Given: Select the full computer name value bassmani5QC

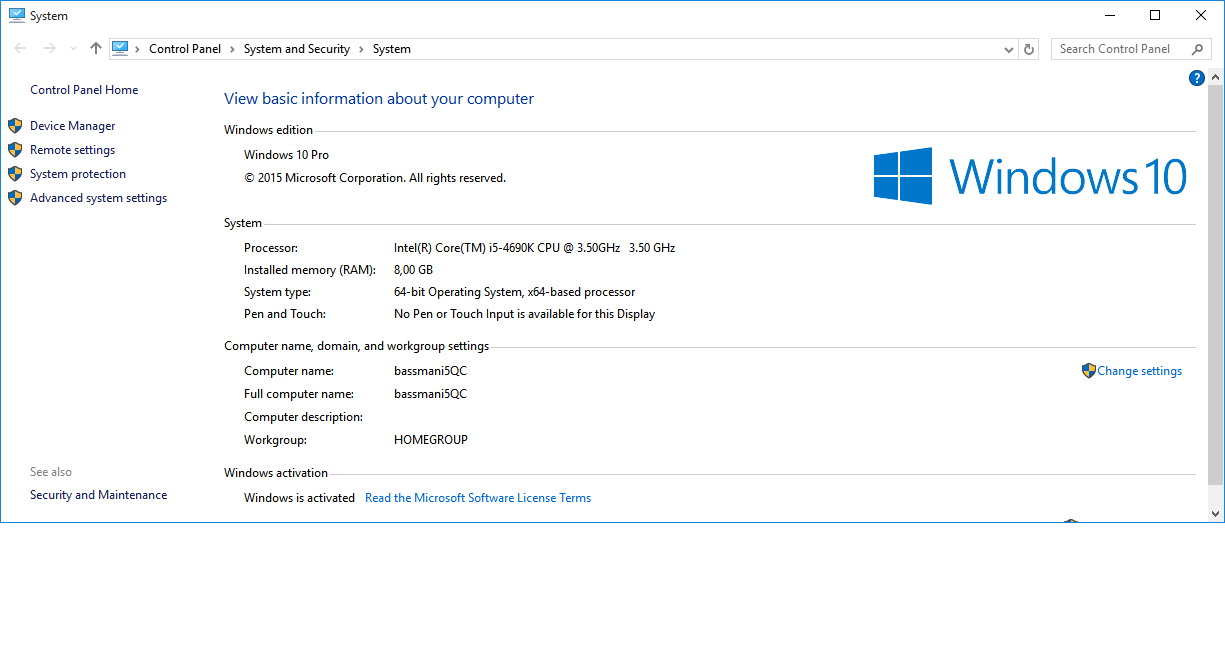Looking at the screenshot, I should point(431,394).
